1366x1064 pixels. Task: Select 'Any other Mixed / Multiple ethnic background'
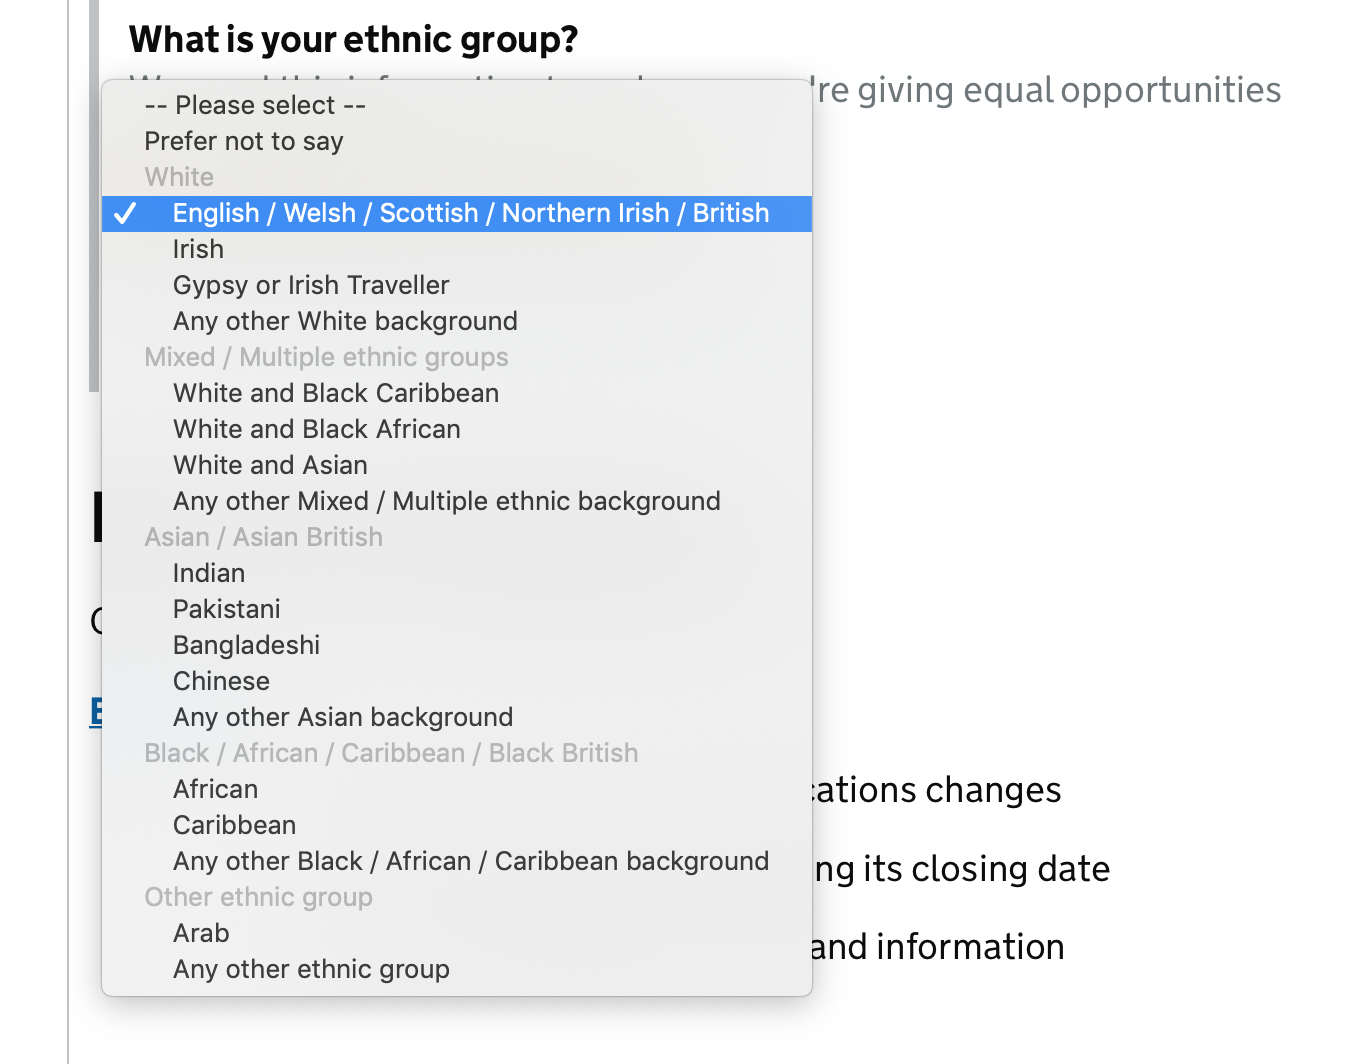pyautogui.click(x=446, y=501)
